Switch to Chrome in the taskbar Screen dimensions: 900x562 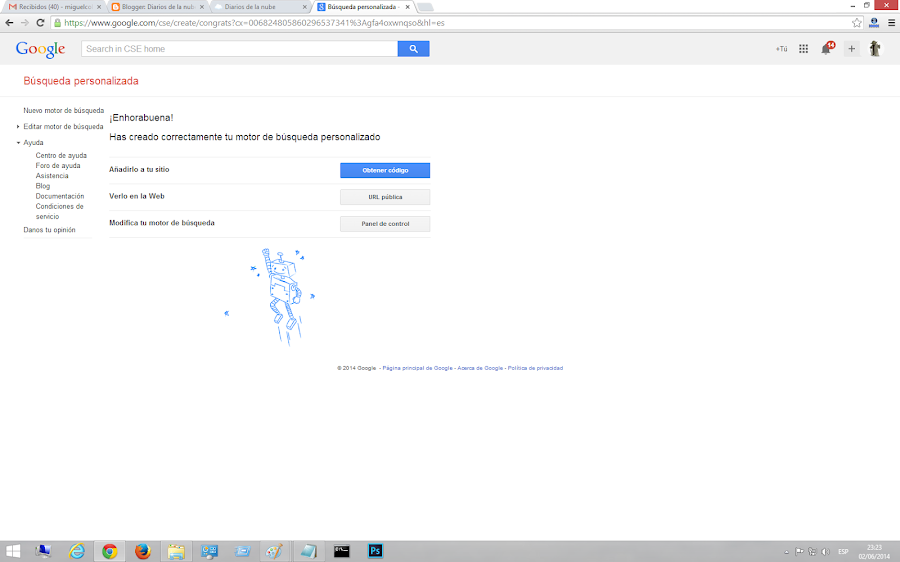pyautogui.click(x=110, y=552)
